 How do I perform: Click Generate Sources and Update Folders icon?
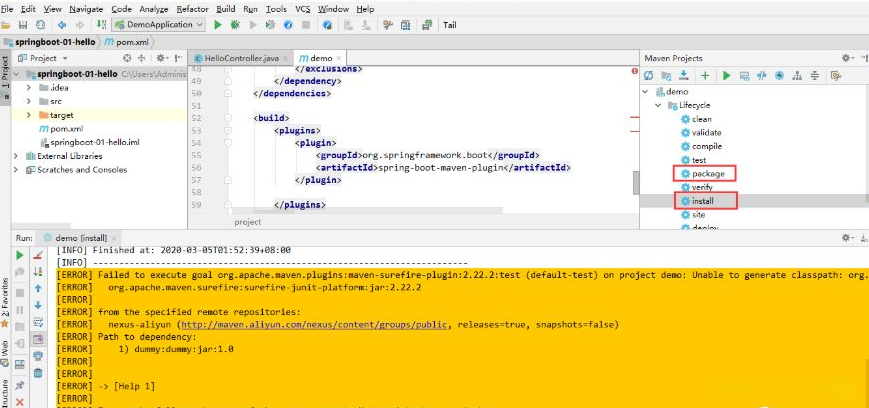[x=667, y=76]
